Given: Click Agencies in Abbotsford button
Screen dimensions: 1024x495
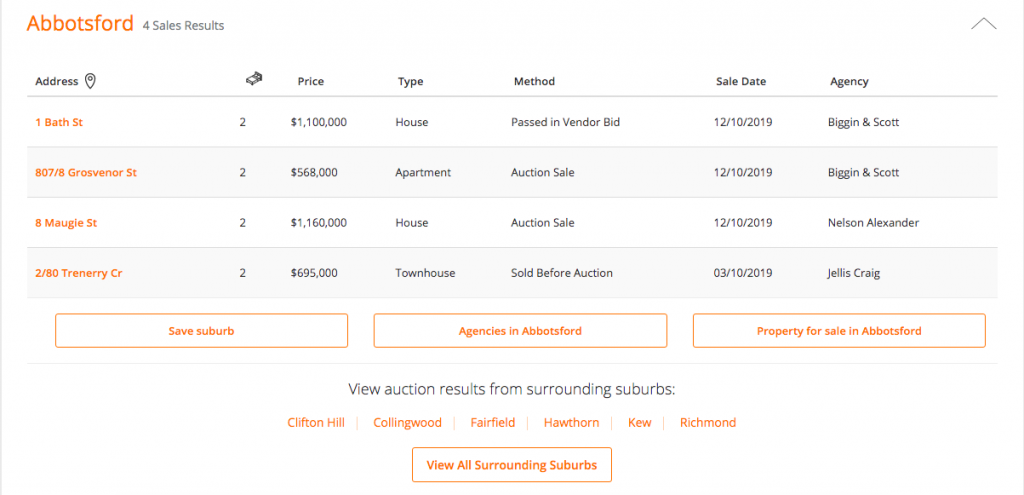Looking at the screenshot, I should point(520,330).
